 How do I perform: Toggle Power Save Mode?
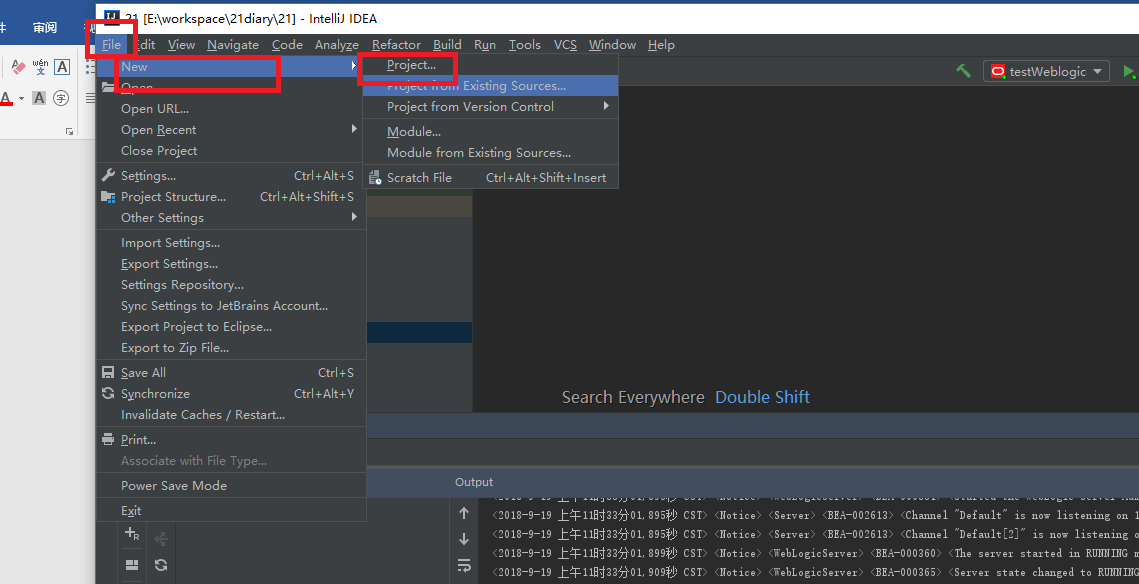point(231,485)
